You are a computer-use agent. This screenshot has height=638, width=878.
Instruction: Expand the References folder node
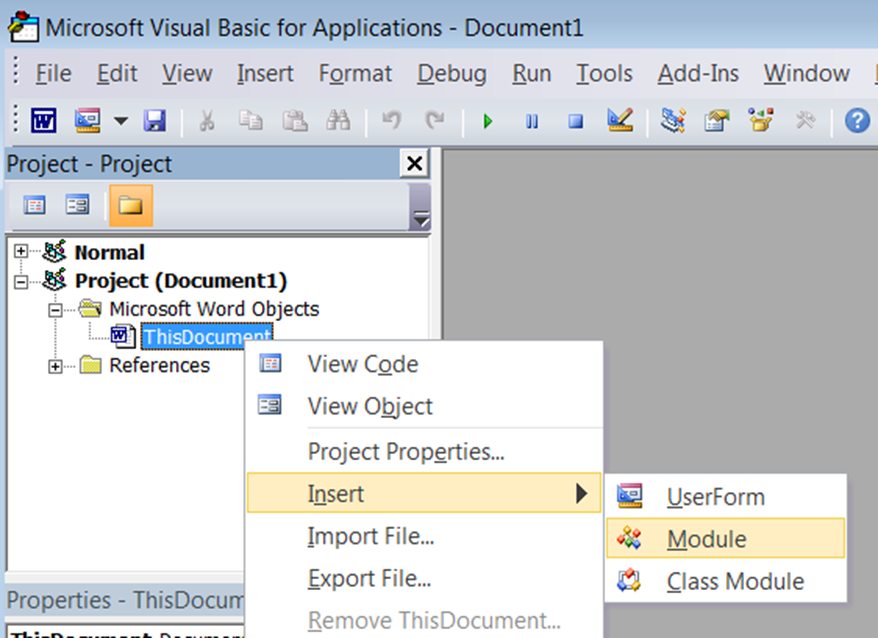tap(55, 366)
